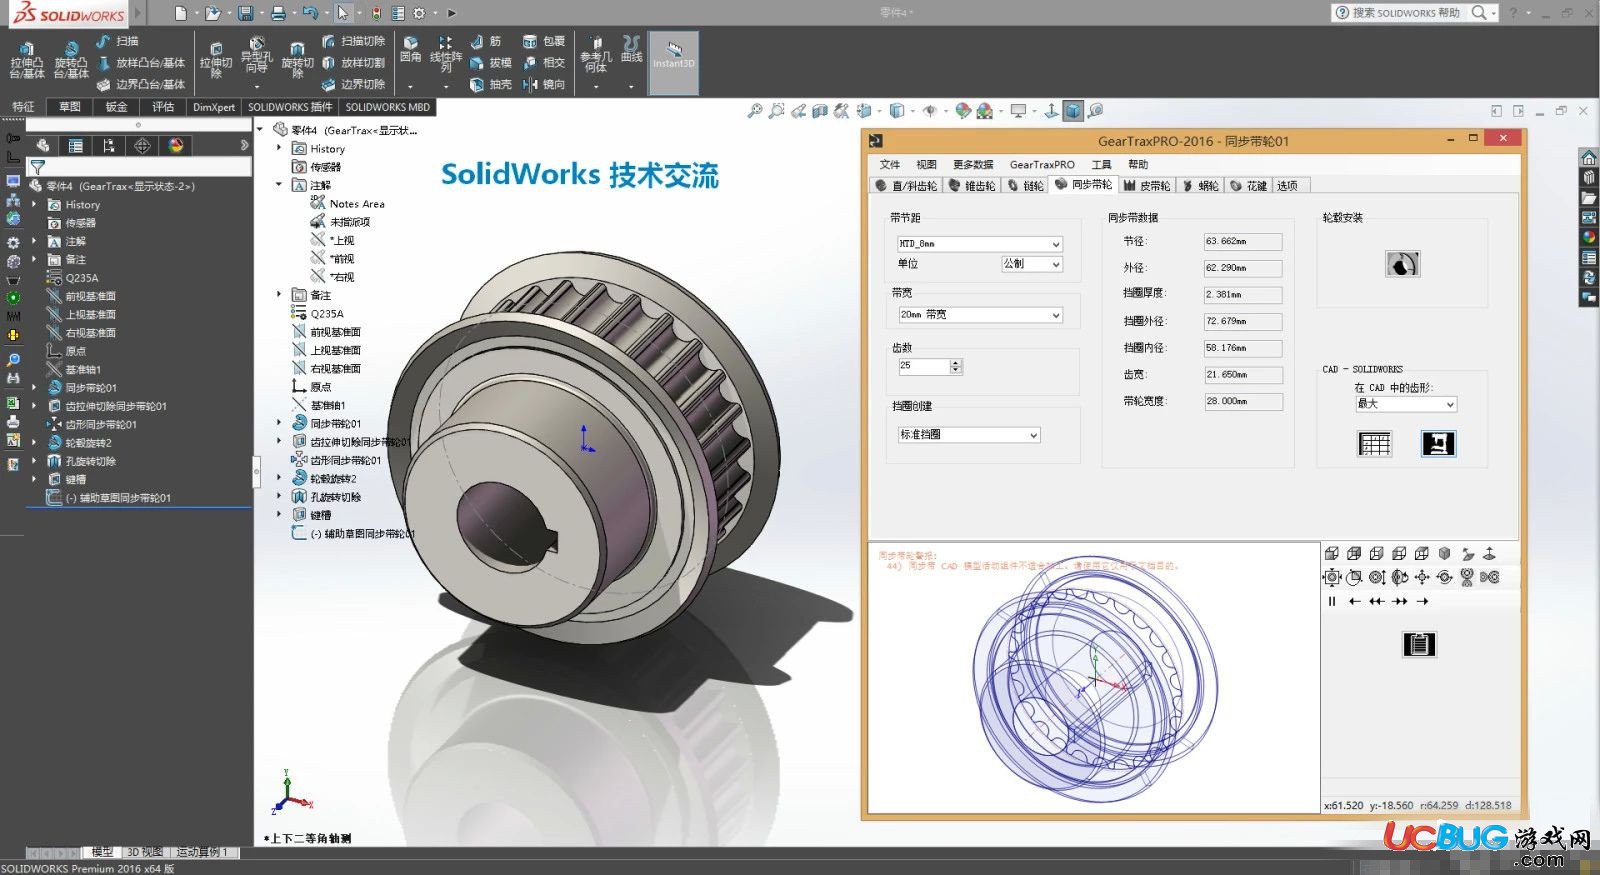The height and width of the screenshot is (875, 1600).
Task: Open the HTD_8mm pitch dropdown
Action: (x=979, y=244)
